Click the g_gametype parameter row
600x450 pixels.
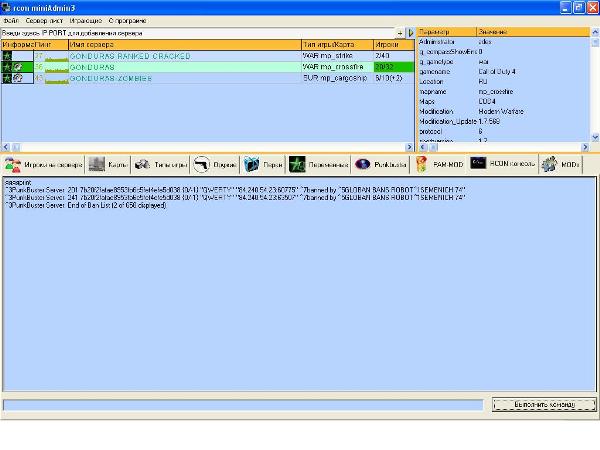coord(503,62)
